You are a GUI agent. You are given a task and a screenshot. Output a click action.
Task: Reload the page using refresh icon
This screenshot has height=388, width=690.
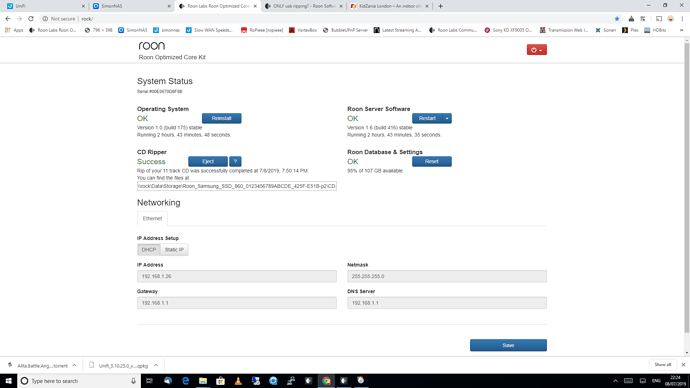pos(31,19)
